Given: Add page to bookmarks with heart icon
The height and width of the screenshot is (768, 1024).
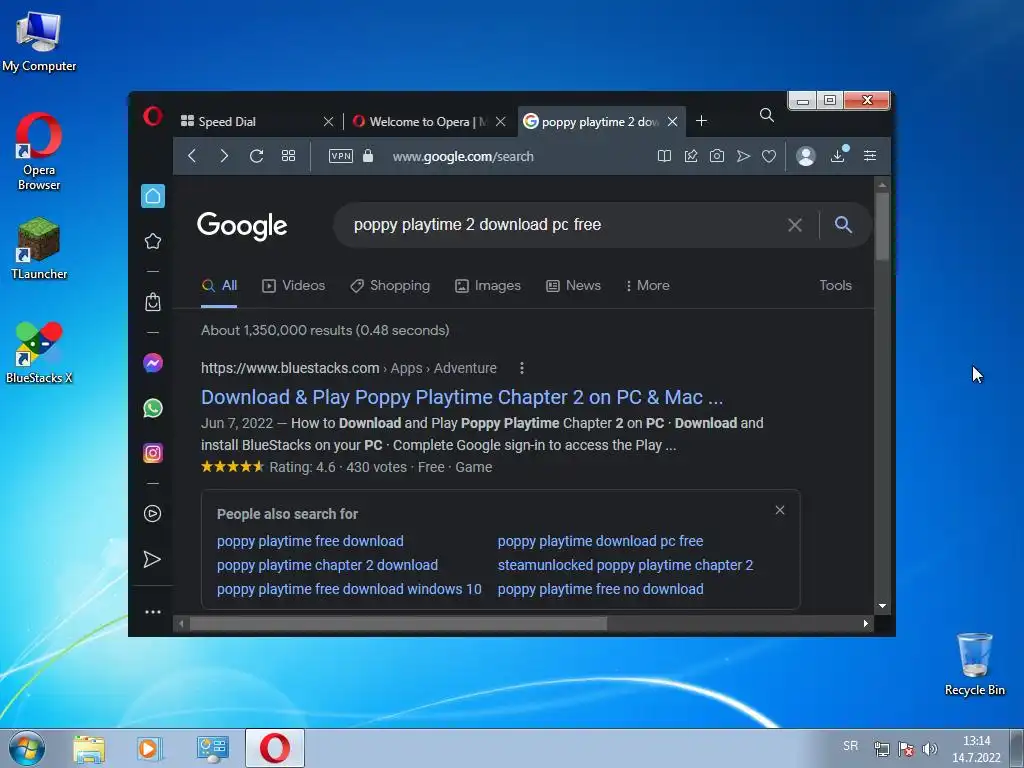Looking at the screenshot, I should click(x=769, y=156).
